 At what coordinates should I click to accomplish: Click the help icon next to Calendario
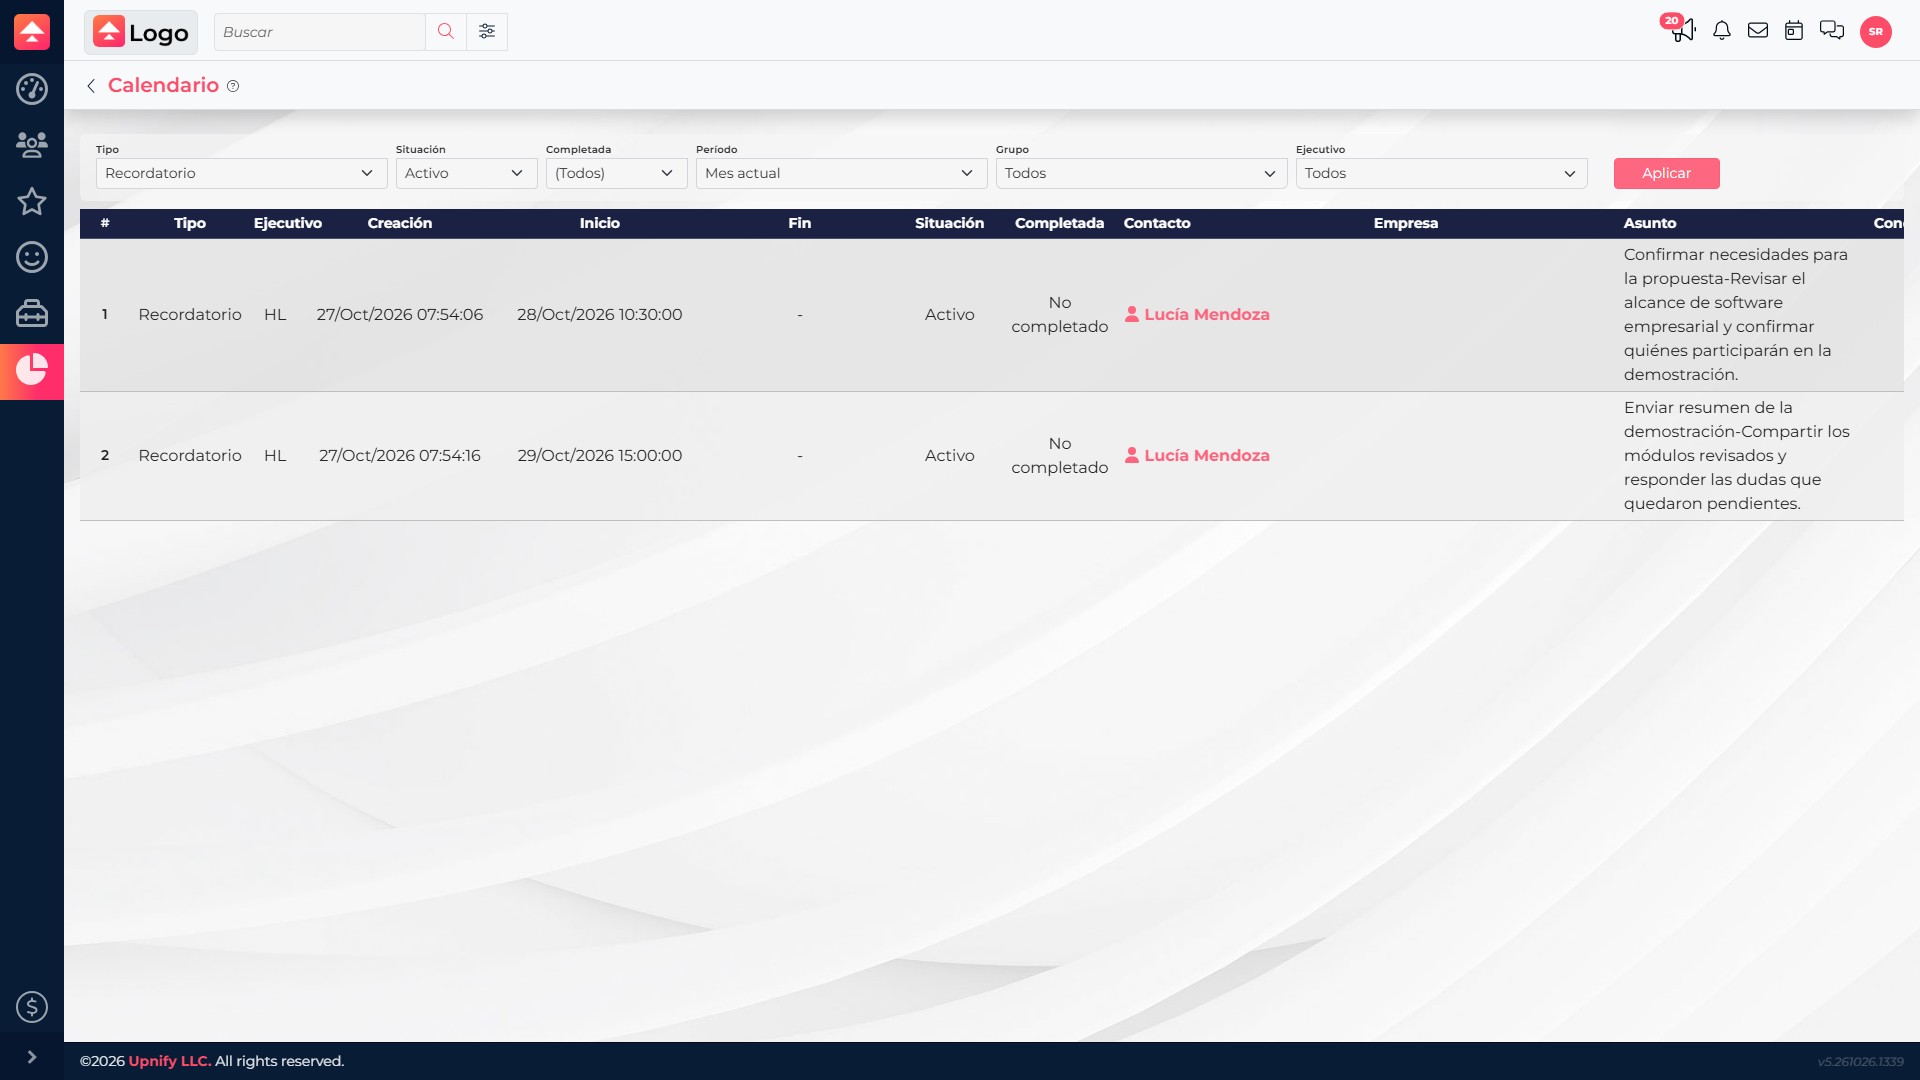click(233, 86)
